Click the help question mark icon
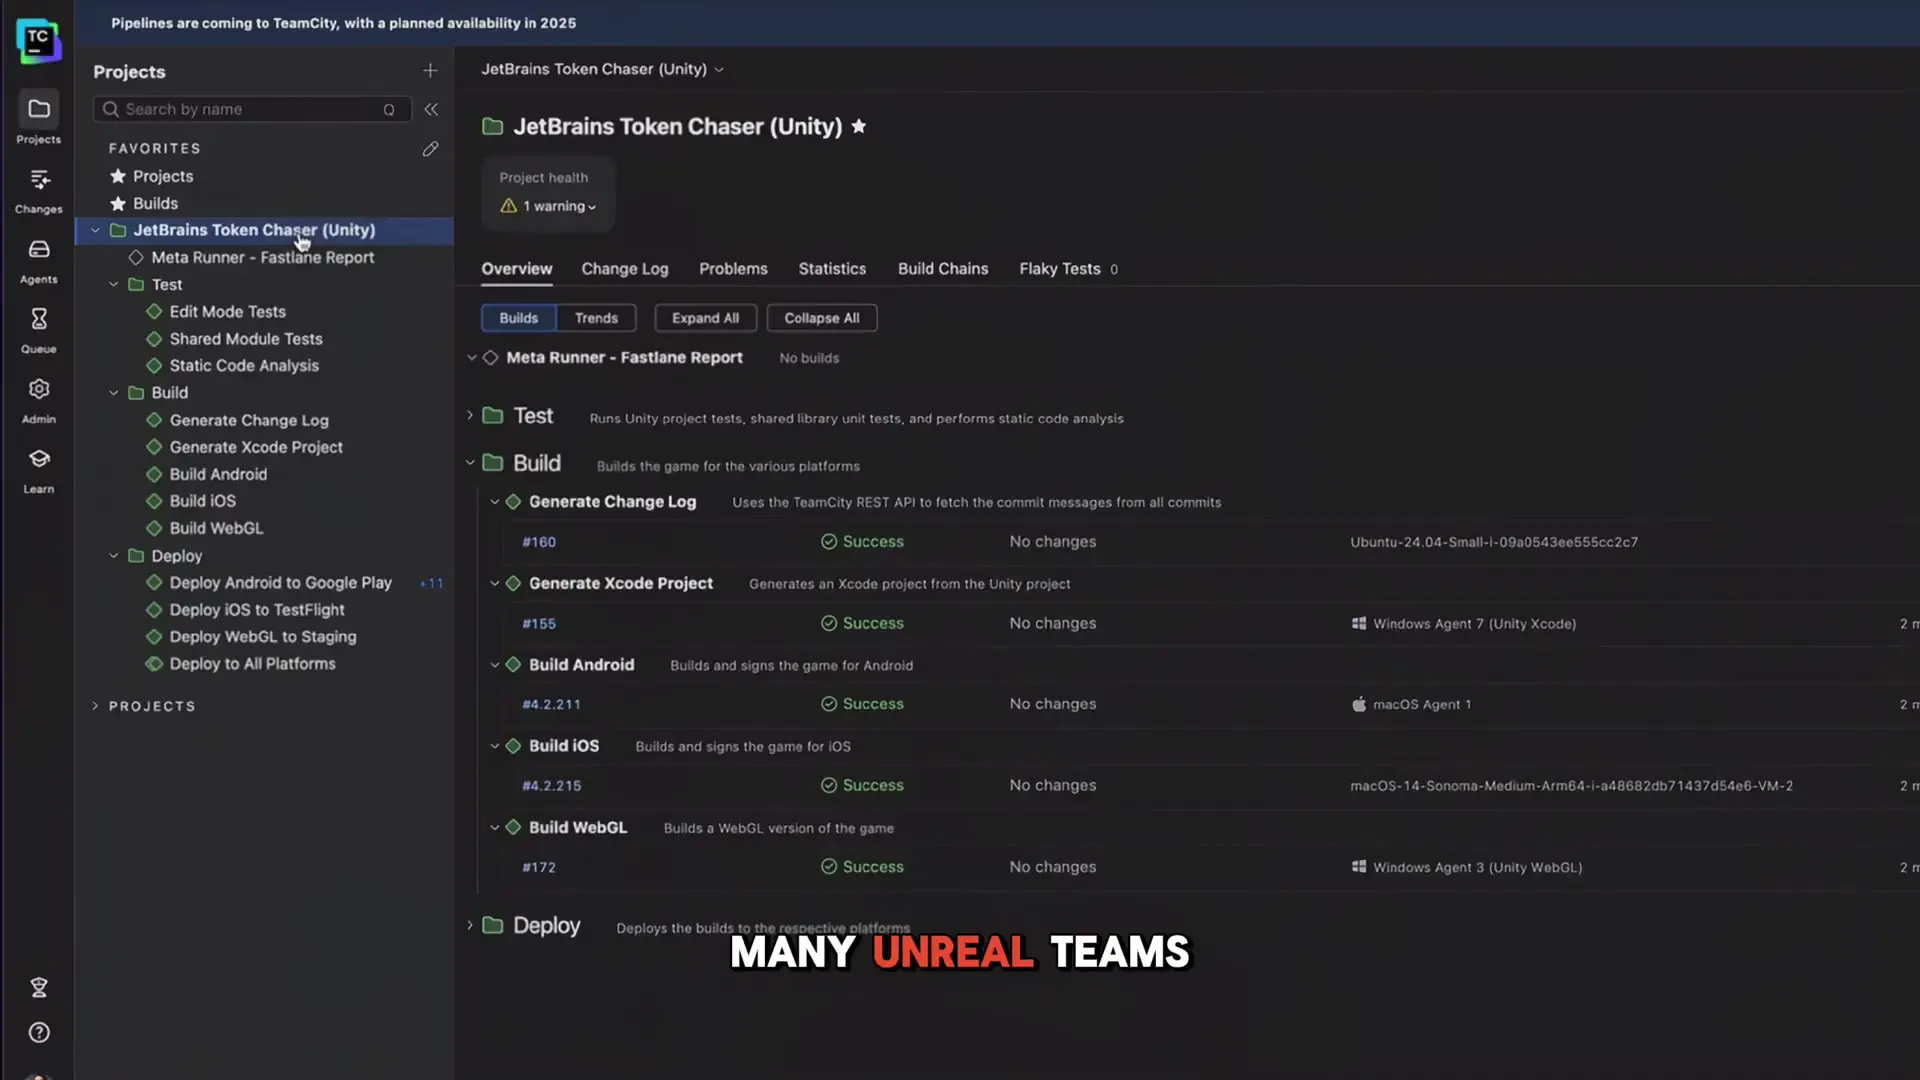 39,1032
